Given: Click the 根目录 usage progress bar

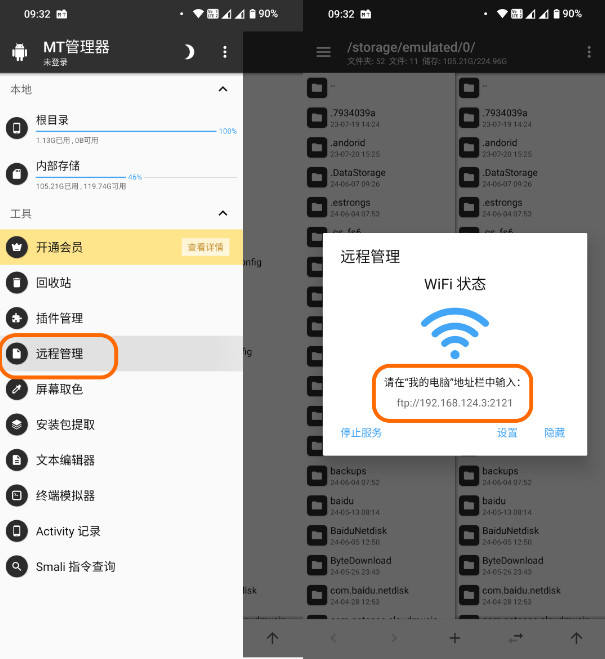Looking at the screenshot, I should click(126, 131).
